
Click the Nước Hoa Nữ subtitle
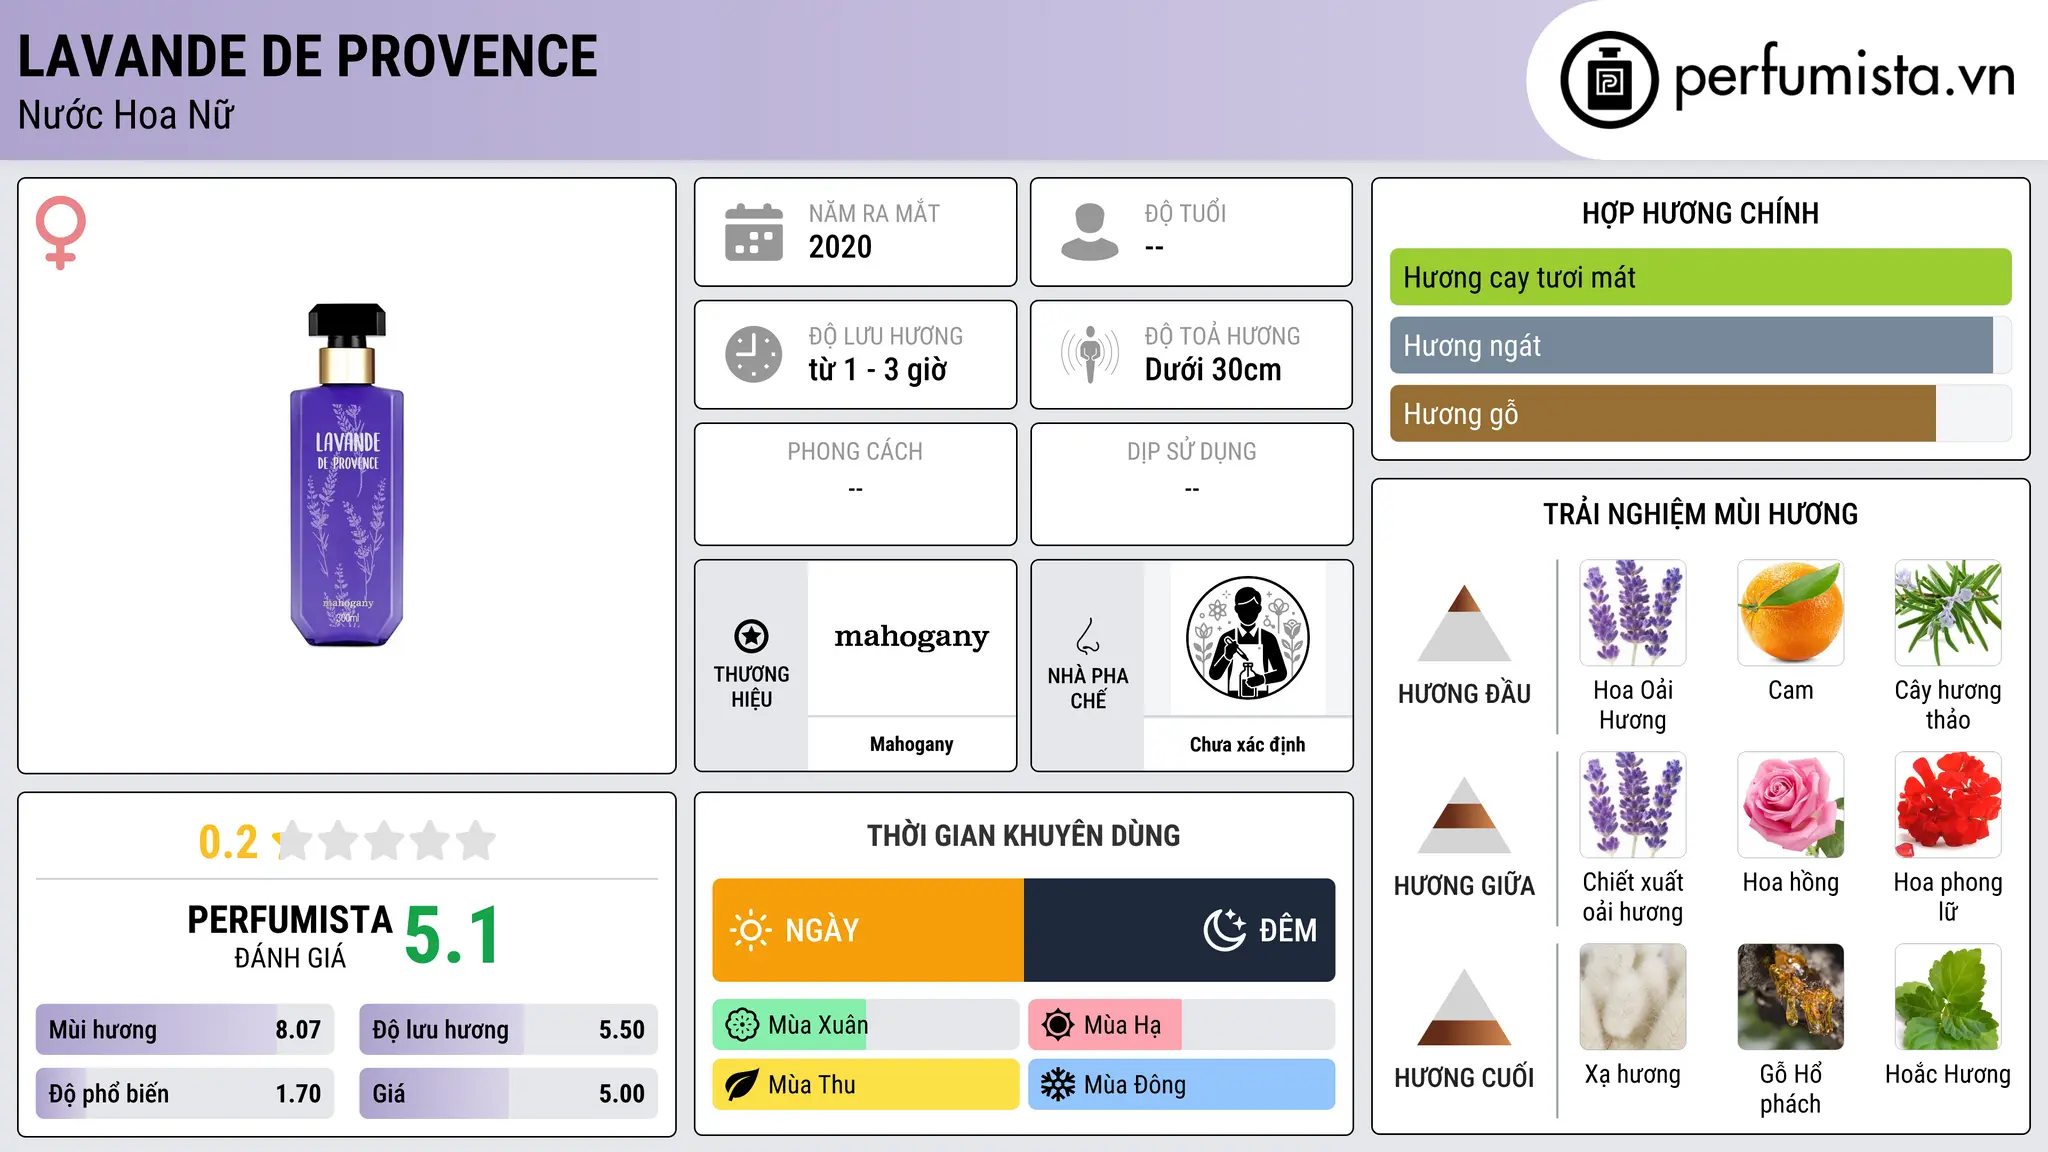(x=126, y=115)
